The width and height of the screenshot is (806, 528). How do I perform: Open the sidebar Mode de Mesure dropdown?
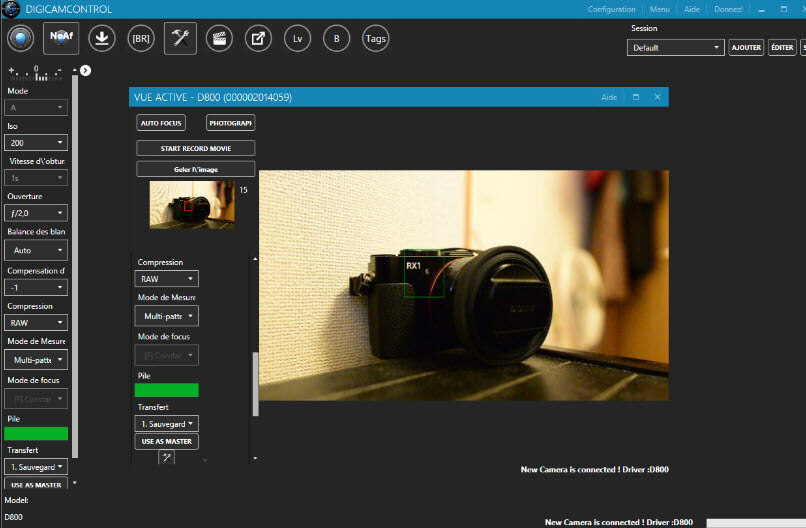tap(35, 360)
